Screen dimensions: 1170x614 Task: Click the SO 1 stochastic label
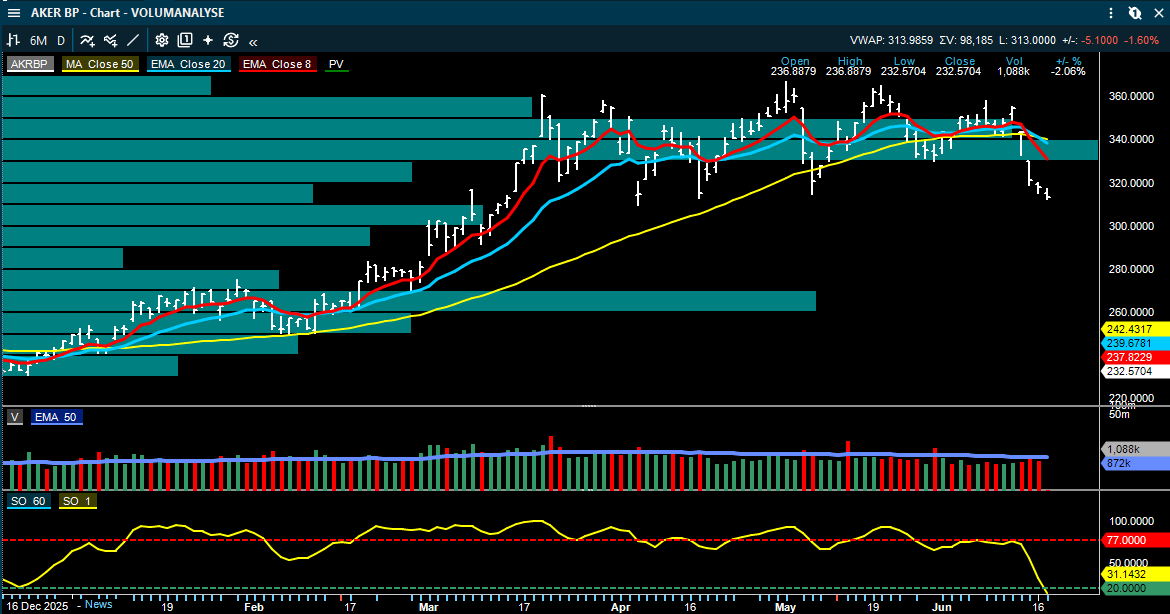click(76, 501)
